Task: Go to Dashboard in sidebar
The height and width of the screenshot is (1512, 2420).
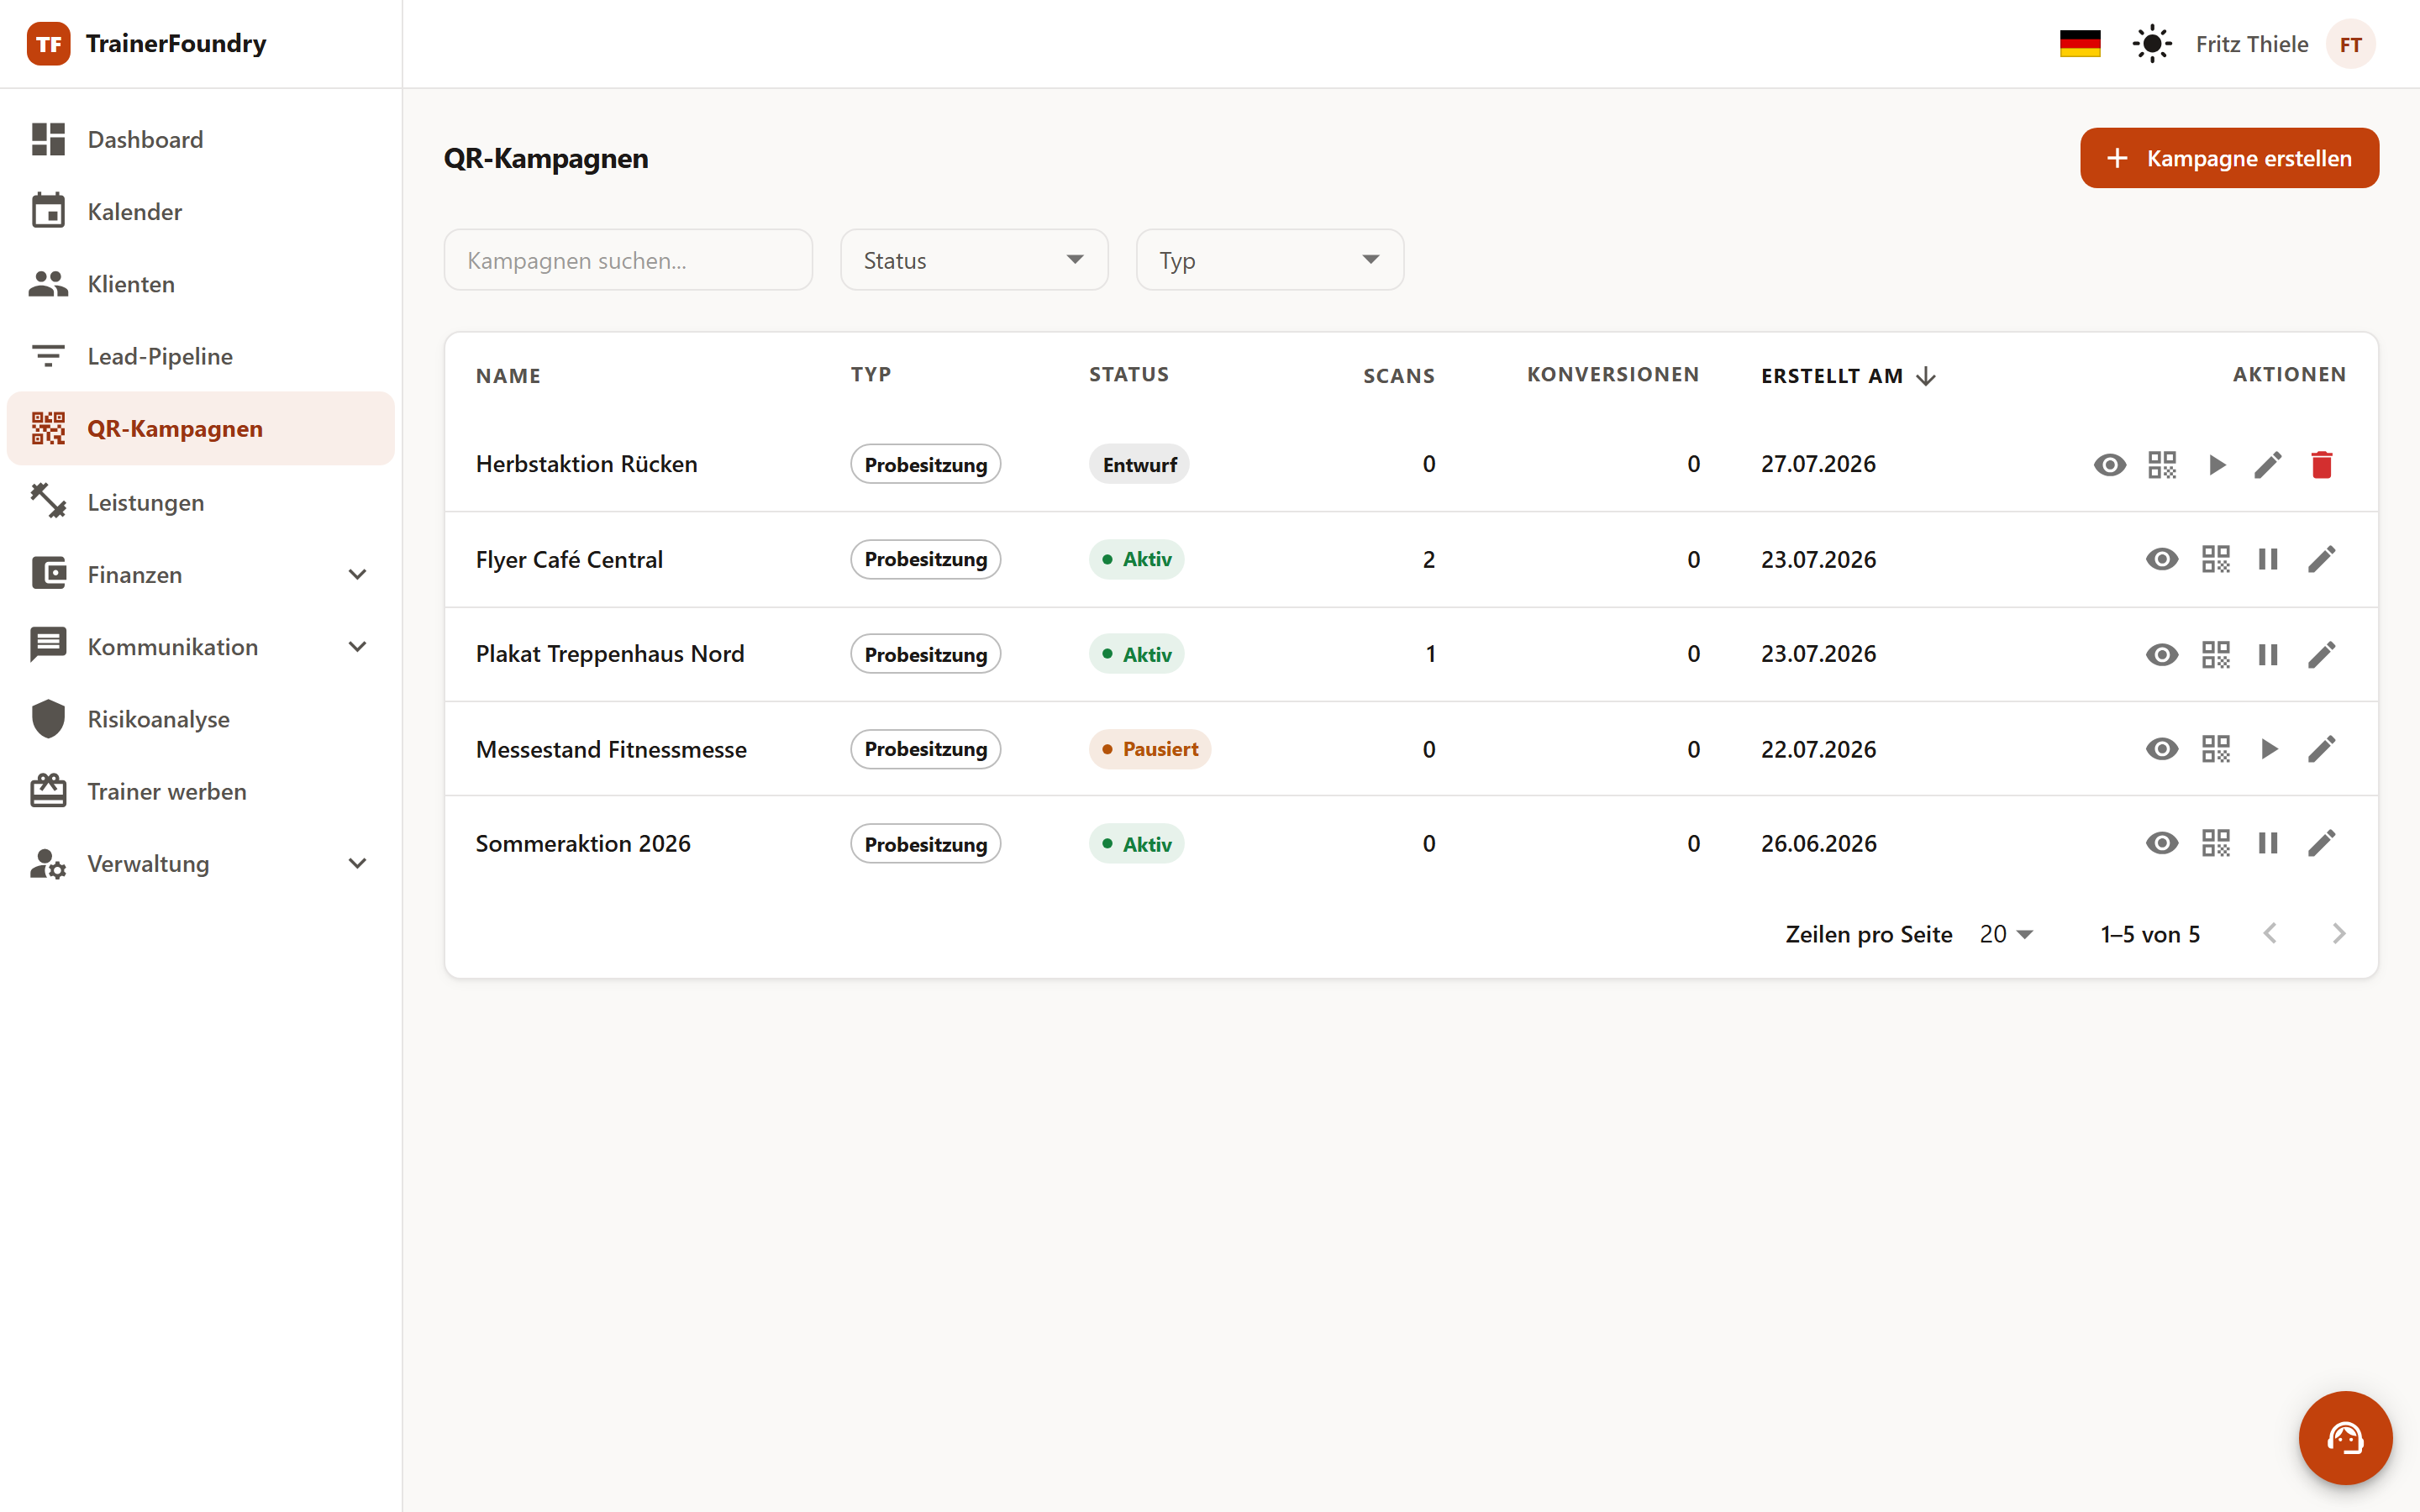Action: [x=200, y=139]
